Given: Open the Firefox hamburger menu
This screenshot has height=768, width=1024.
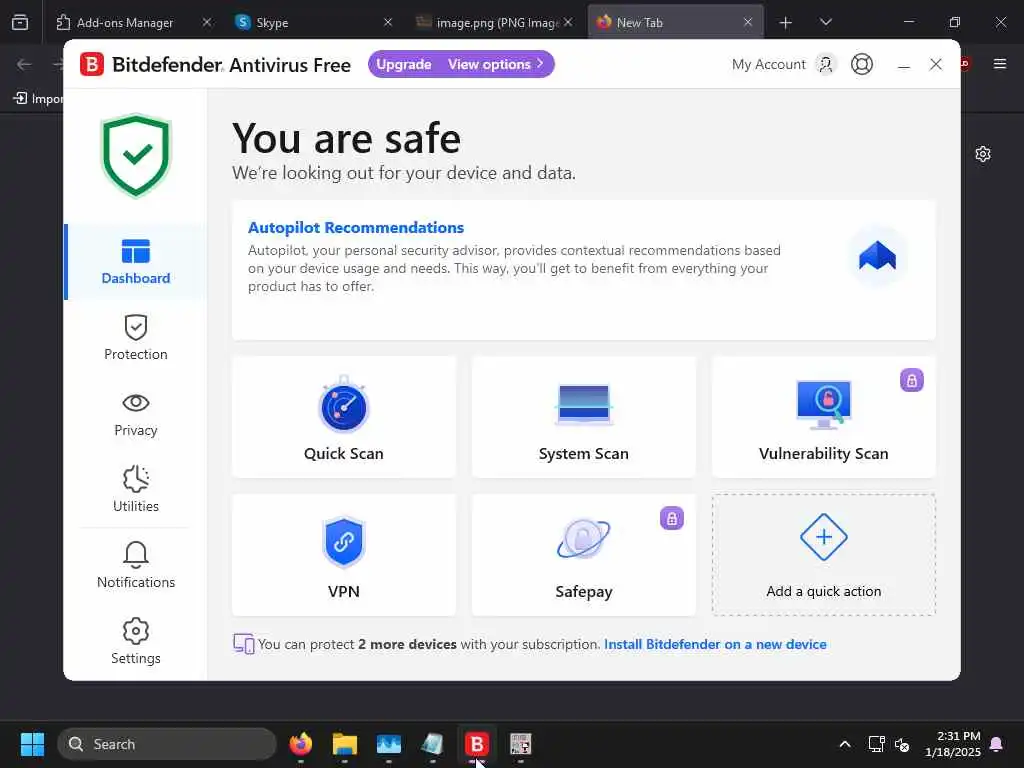Looking at the screenshot, I should [1000, 63].
